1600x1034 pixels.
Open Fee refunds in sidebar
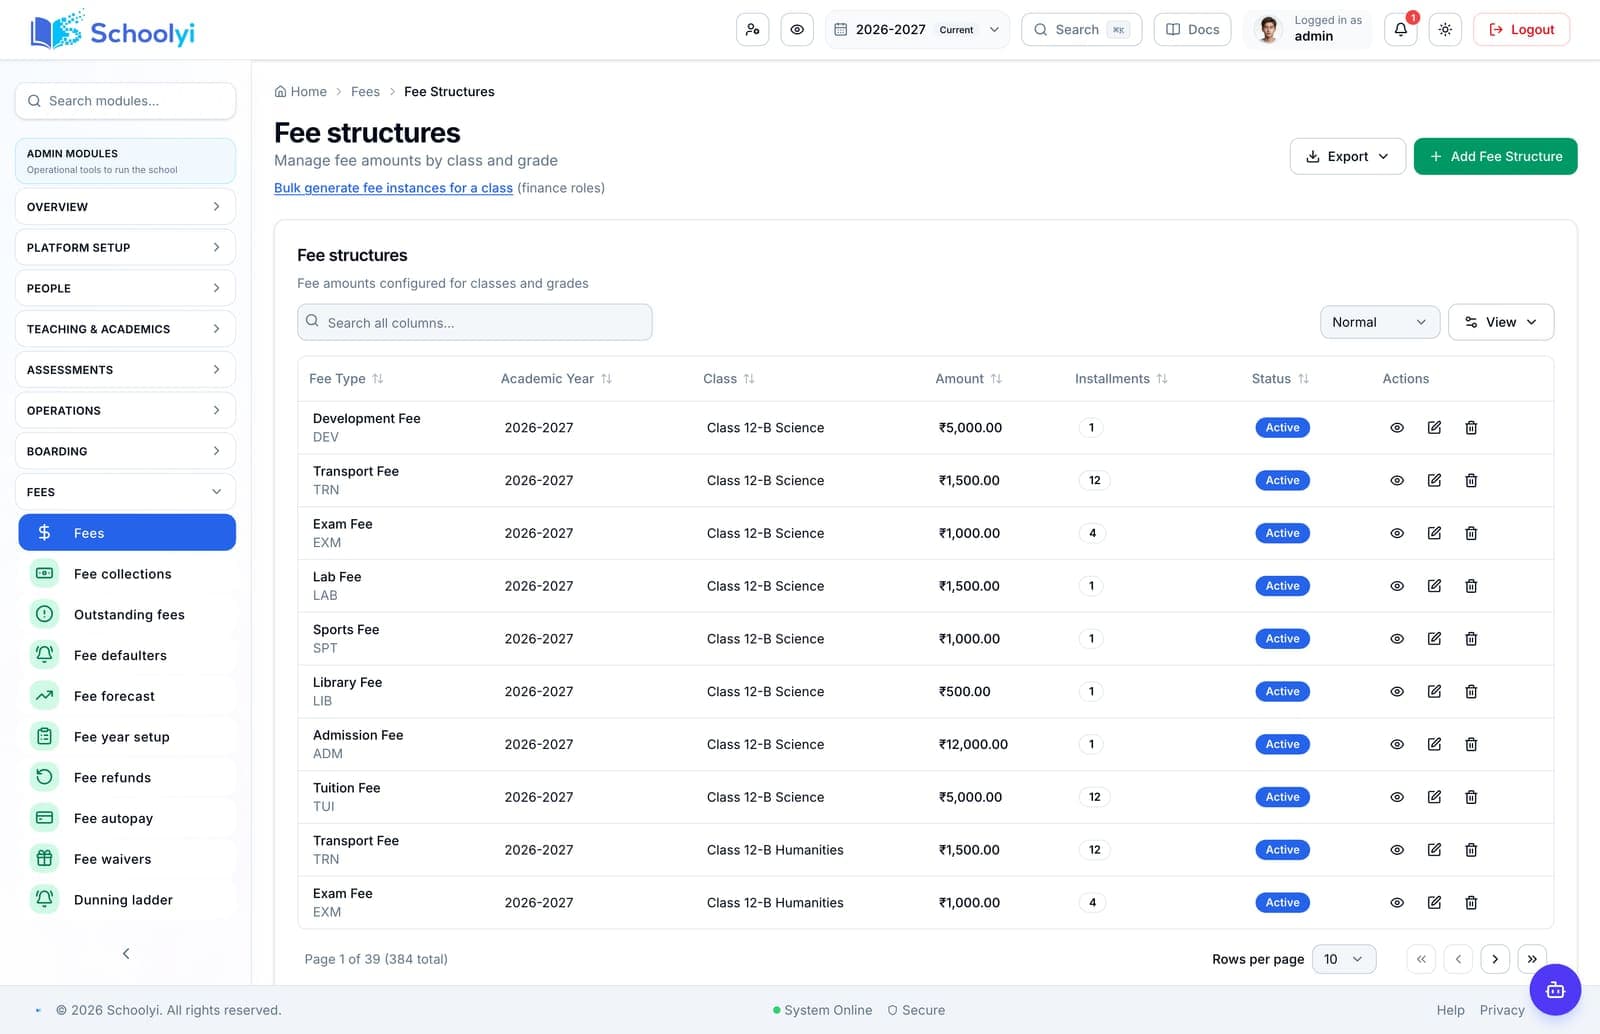tap(127, 778)
